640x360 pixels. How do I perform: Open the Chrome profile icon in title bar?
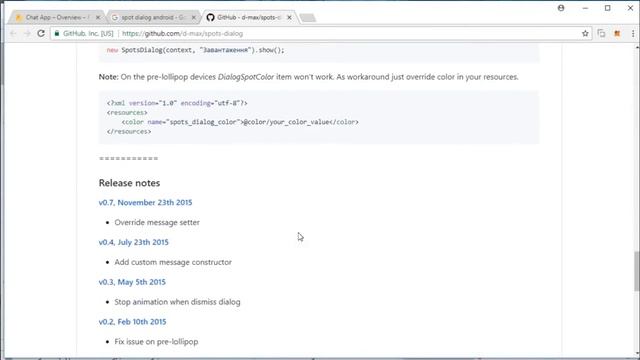pos(561,8)
